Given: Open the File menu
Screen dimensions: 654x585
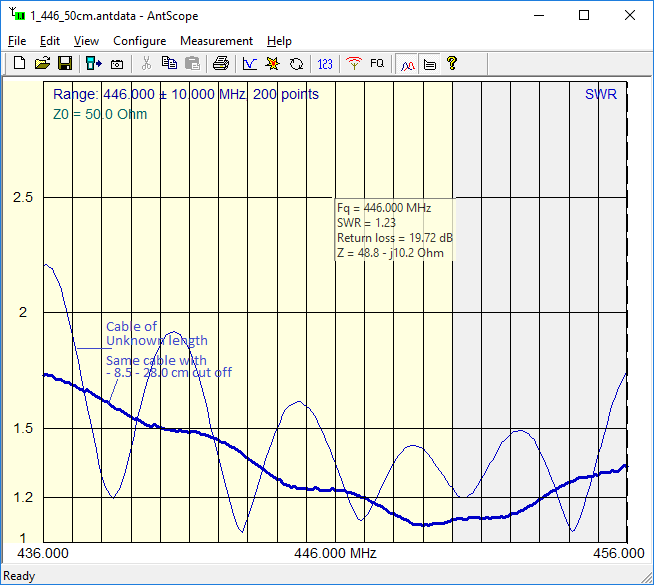Looking at the screenshot, I should (x=17, y=41).
